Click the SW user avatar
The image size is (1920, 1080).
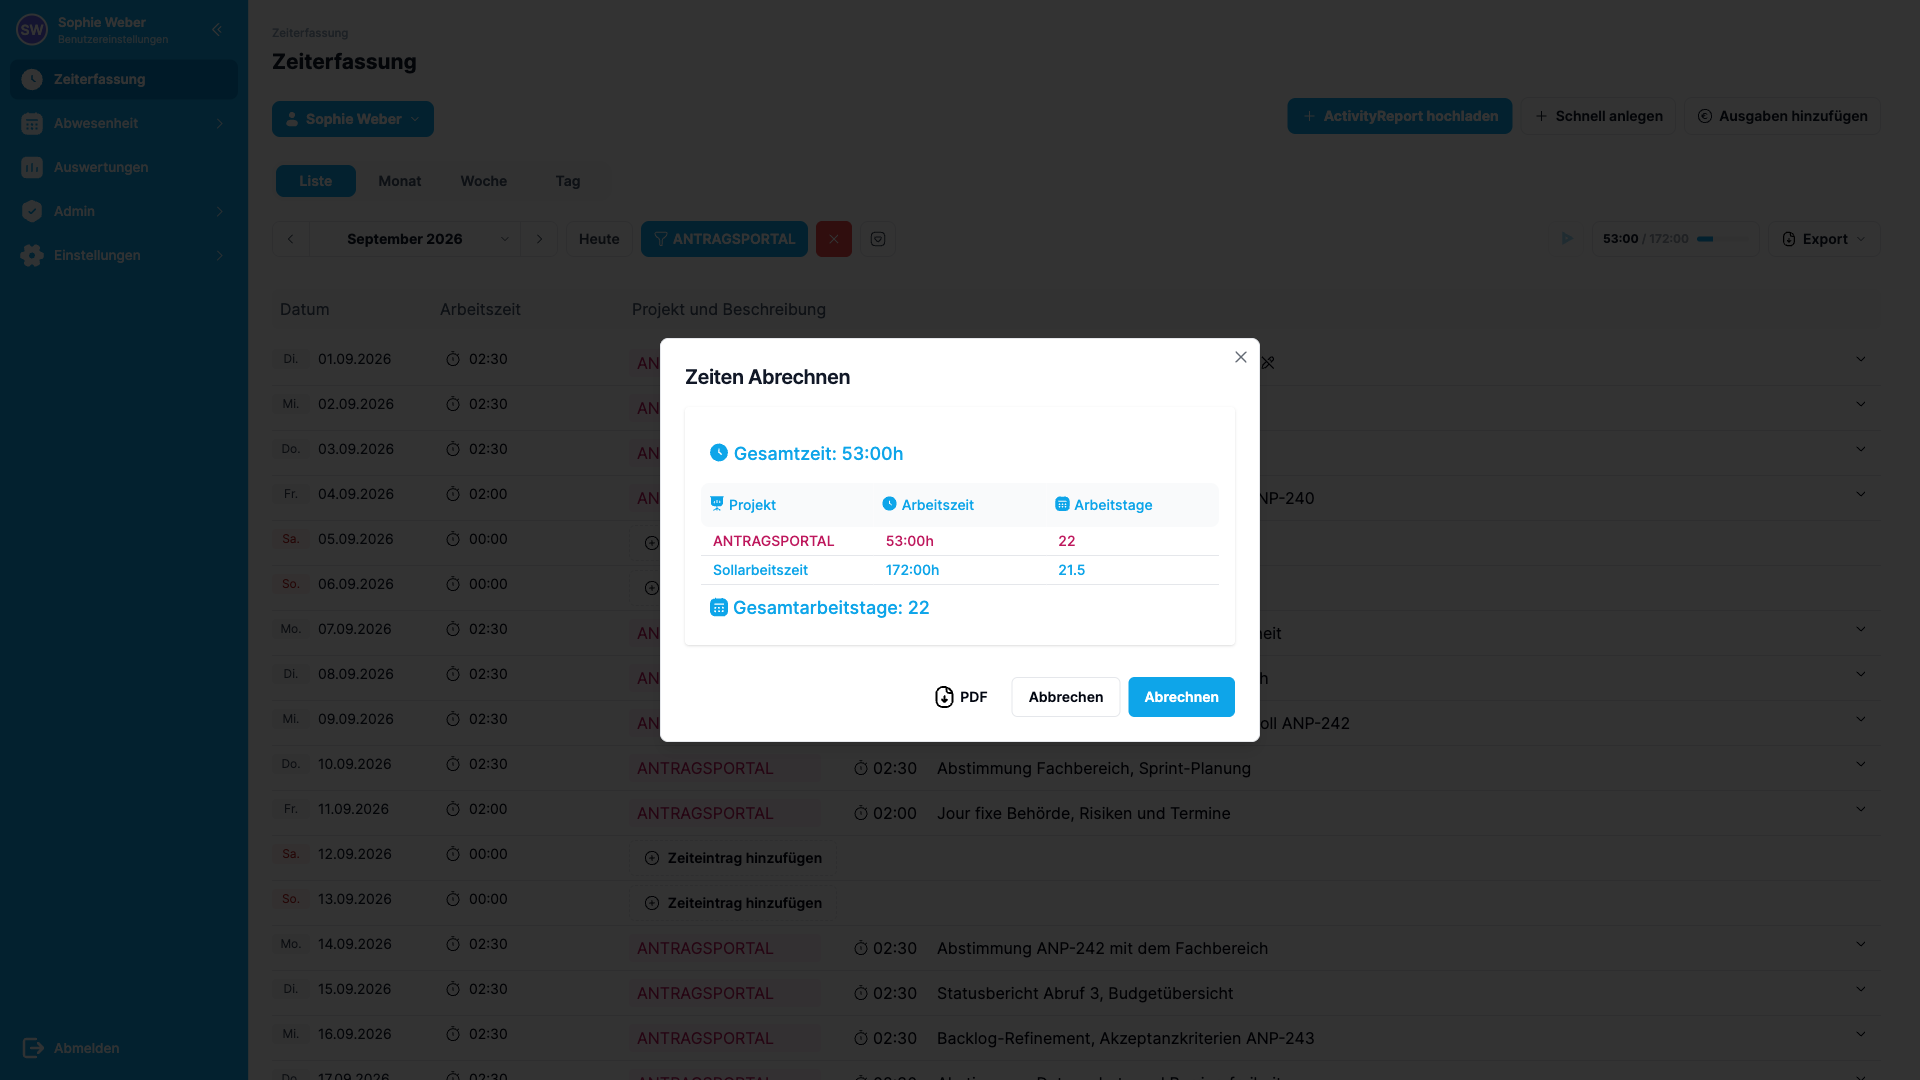[x=32, y=30]
